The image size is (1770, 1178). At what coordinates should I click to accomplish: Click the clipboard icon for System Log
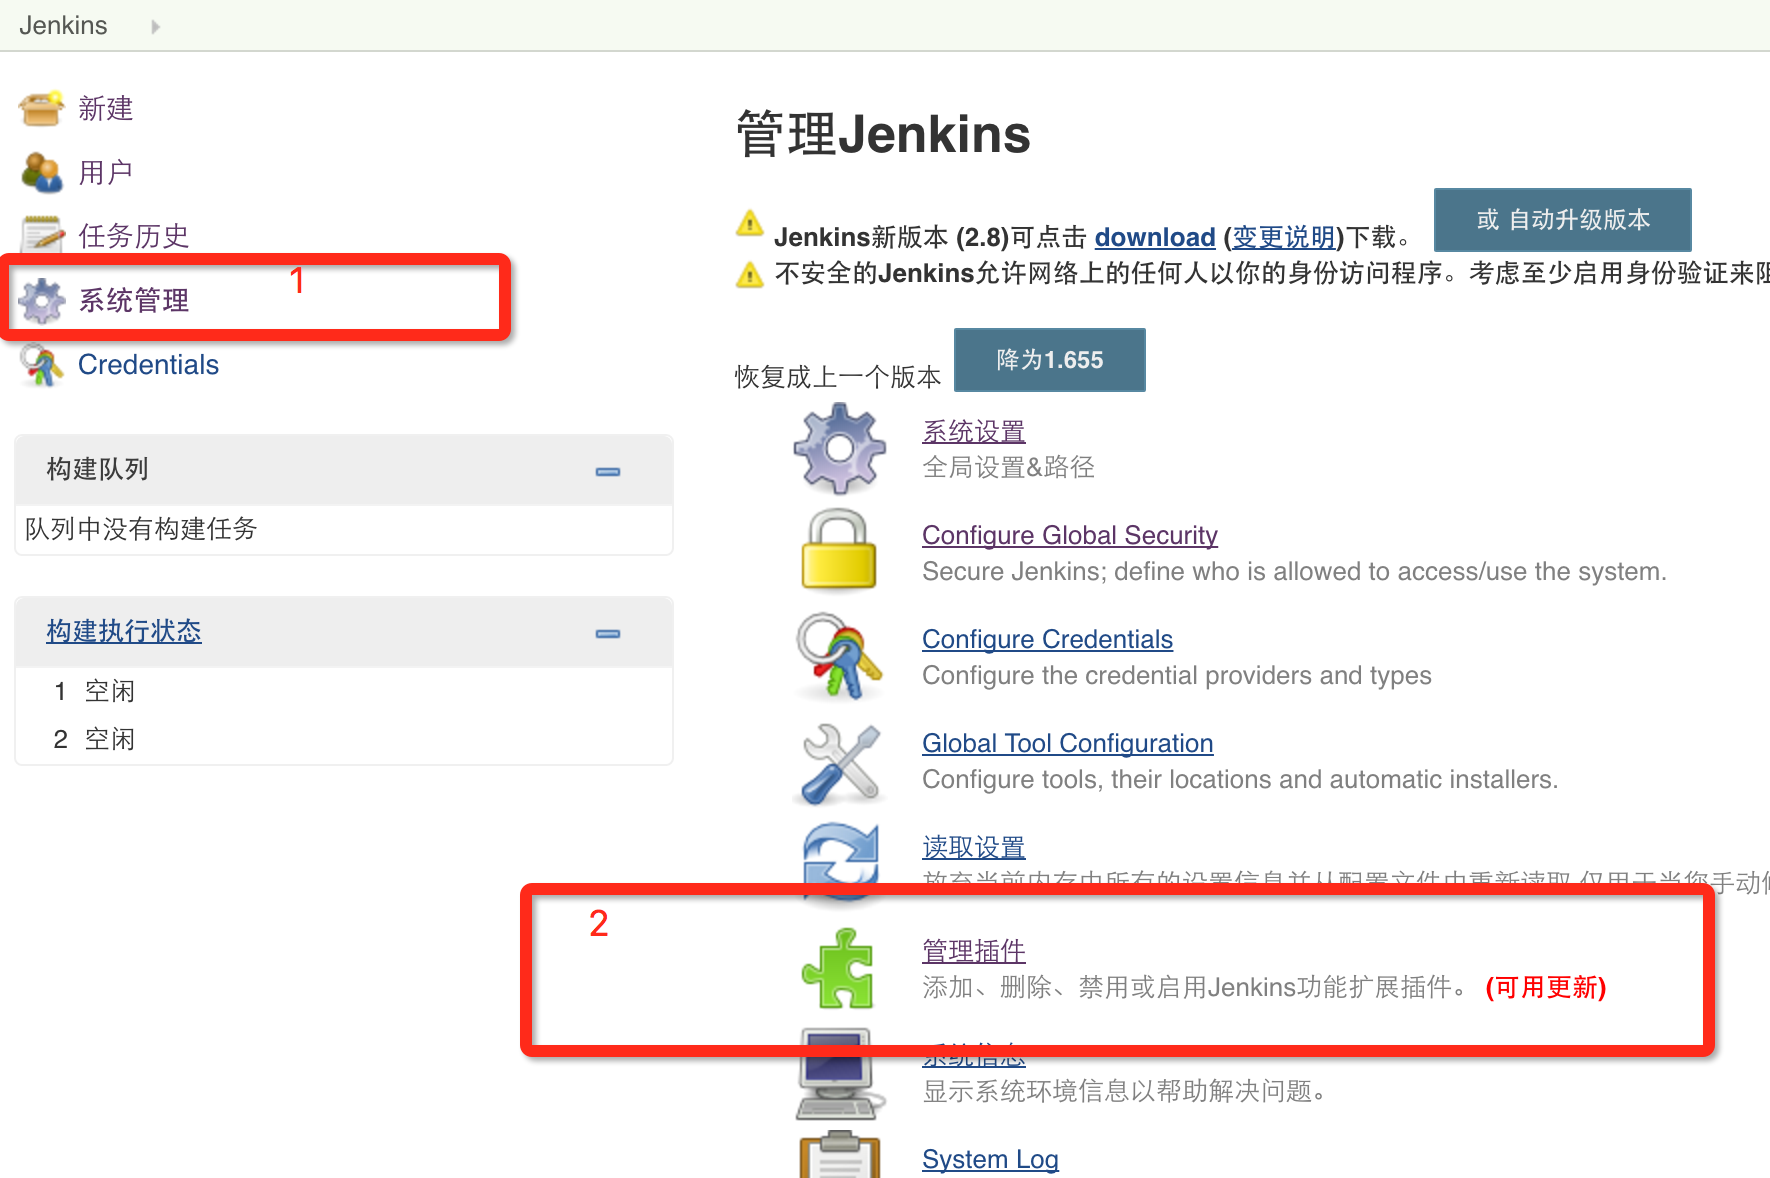tap(840, 1154)
